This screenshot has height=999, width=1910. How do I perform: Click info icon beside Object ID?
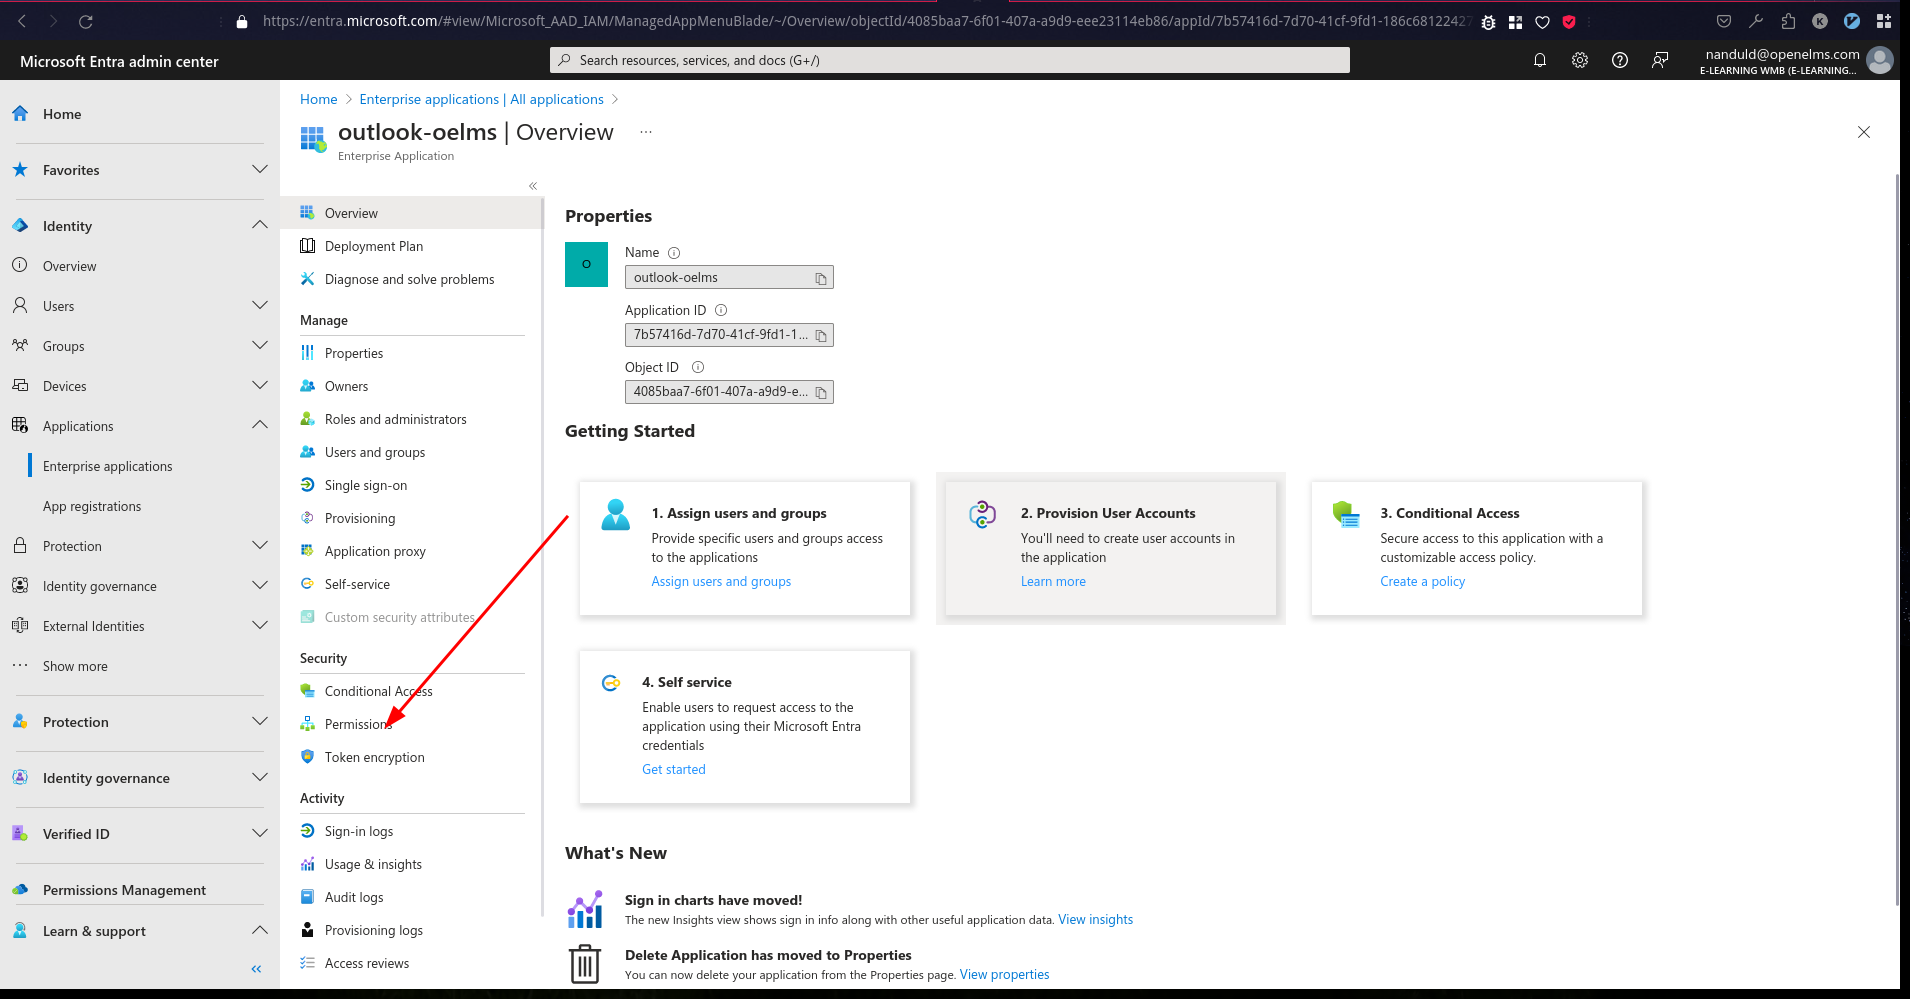tap(698, 367)
